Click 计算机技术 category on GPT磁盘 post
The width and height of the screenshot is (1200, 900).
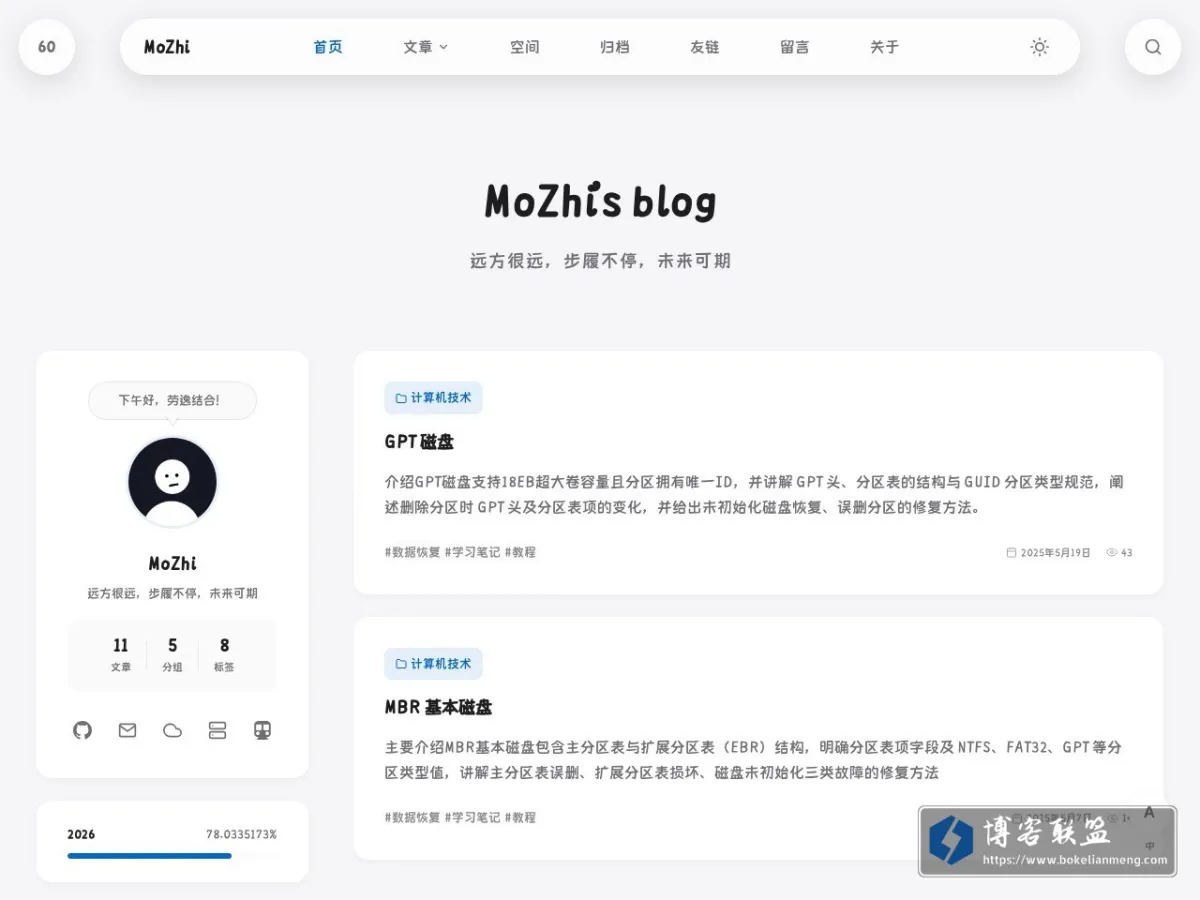point(433,397)
